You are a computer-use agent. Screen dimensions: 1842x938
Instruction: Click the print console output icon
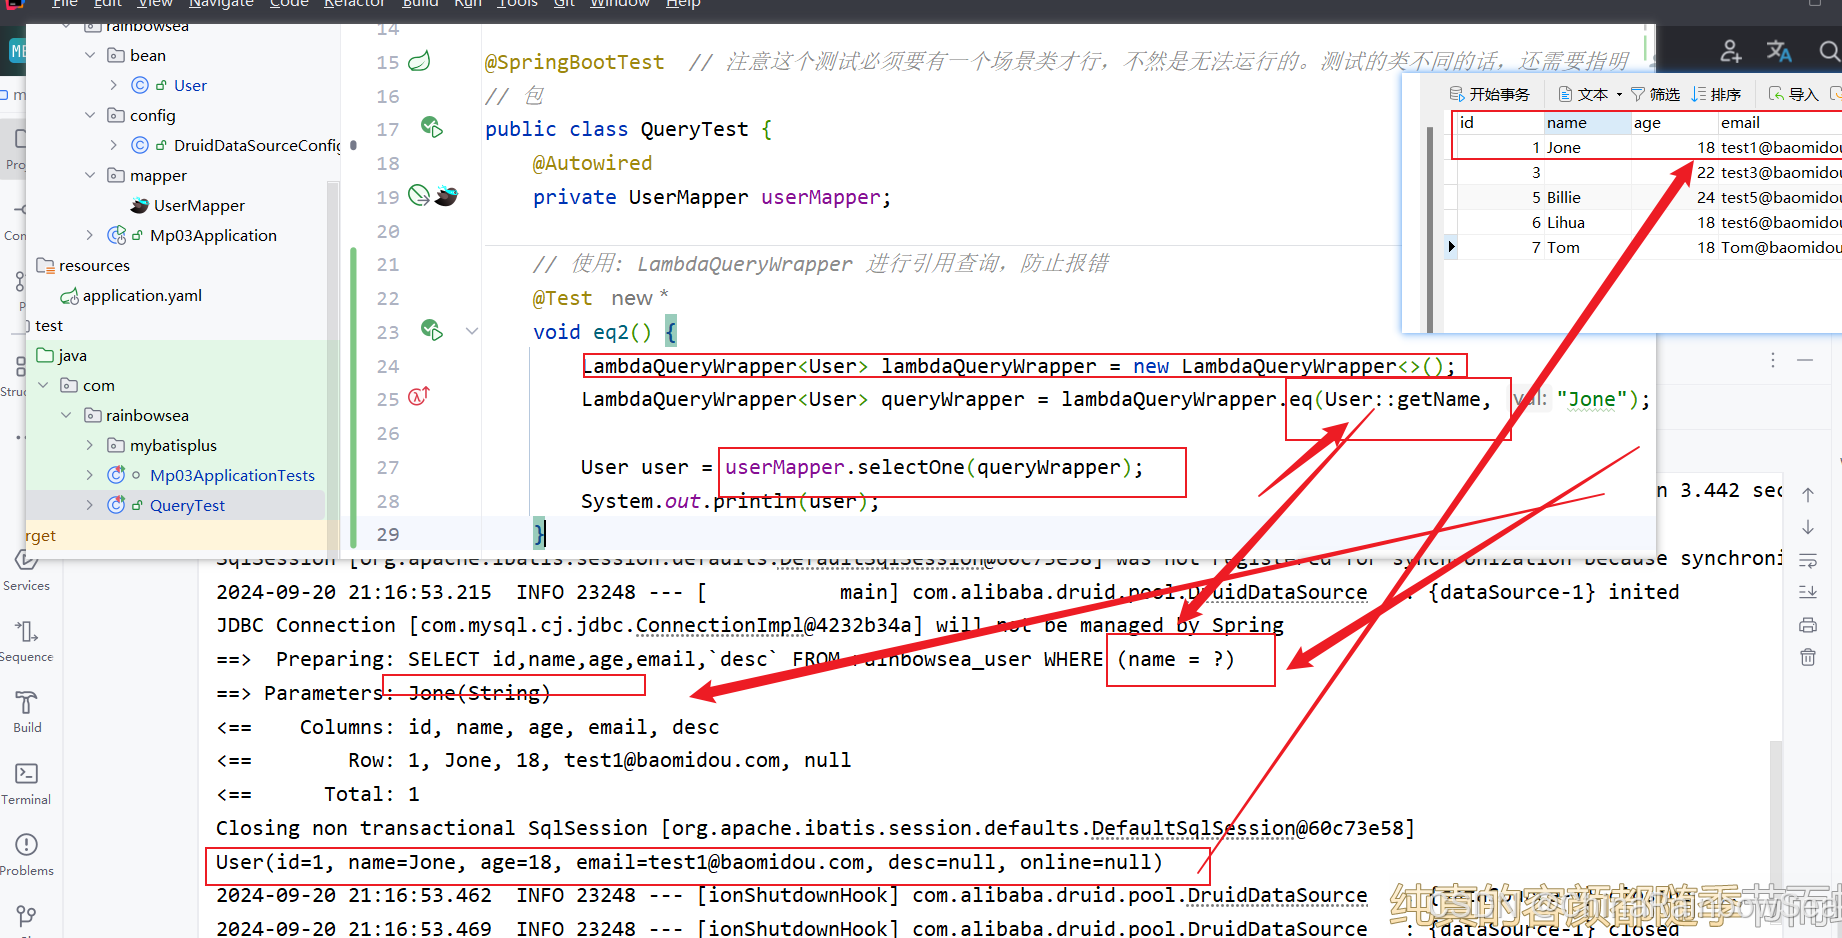click(1808, 625)
